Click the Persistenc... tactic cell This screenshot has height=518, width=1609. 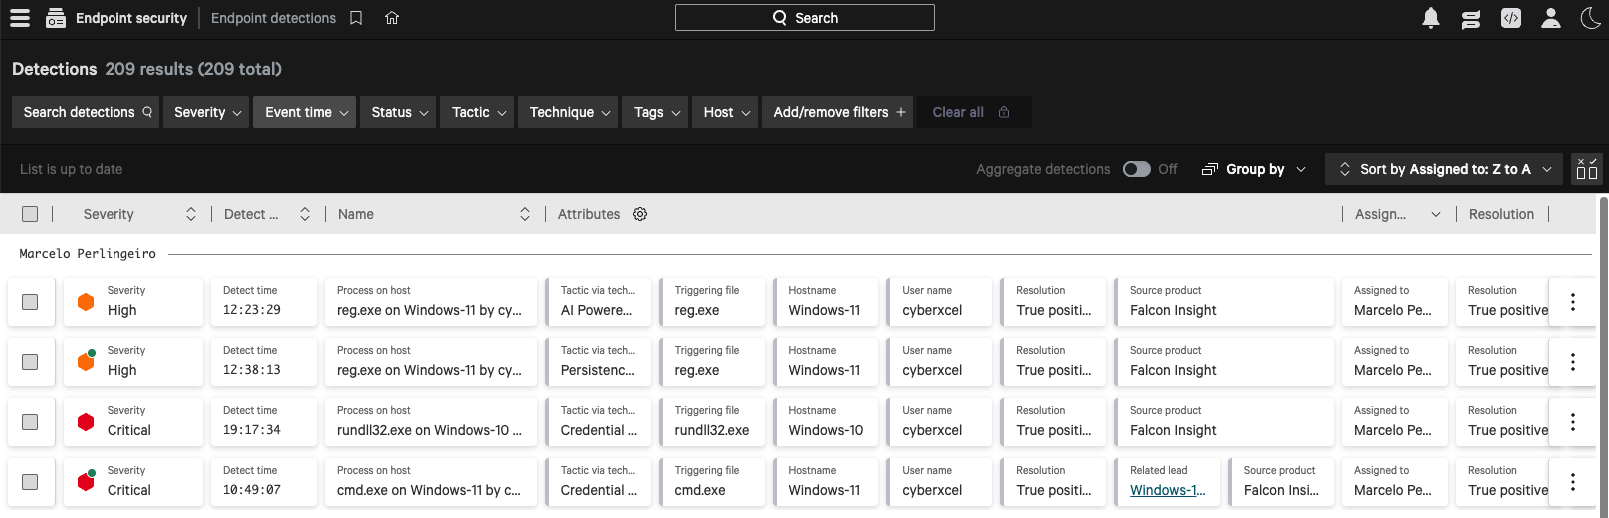click(x=598, y=361)
